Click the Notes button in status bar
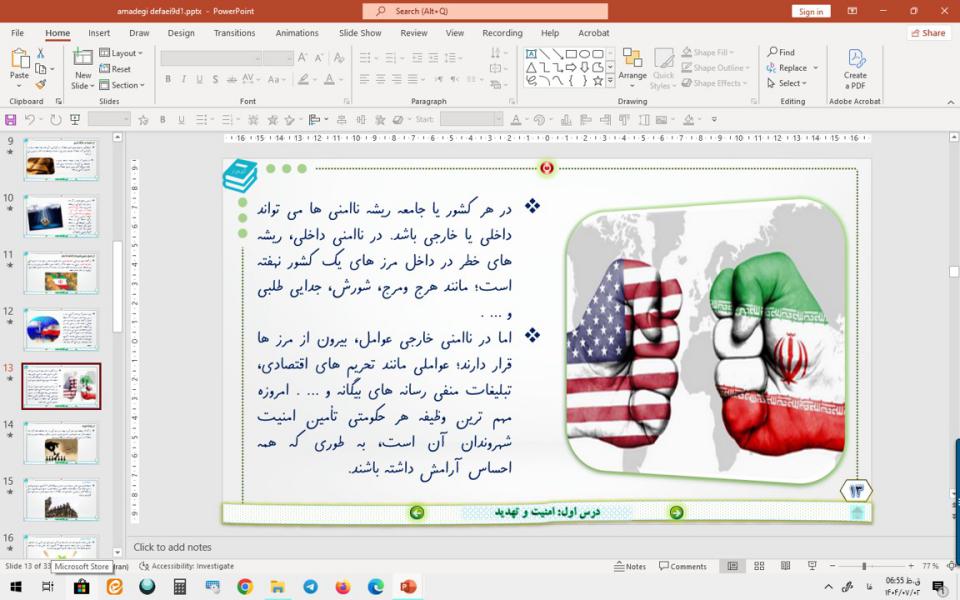The height and width of the screenshot is (600, 960). click(x=629, y=566)
